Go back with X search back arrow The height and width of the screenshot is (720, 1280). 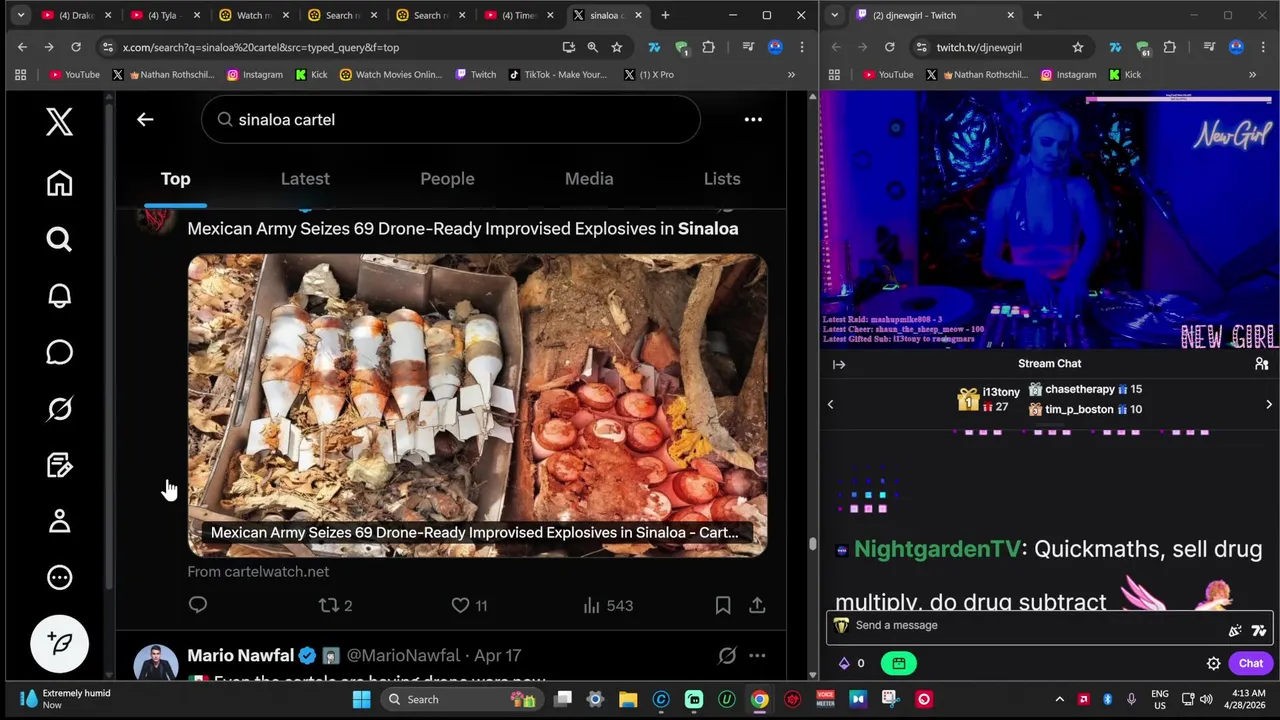point(145,119)
